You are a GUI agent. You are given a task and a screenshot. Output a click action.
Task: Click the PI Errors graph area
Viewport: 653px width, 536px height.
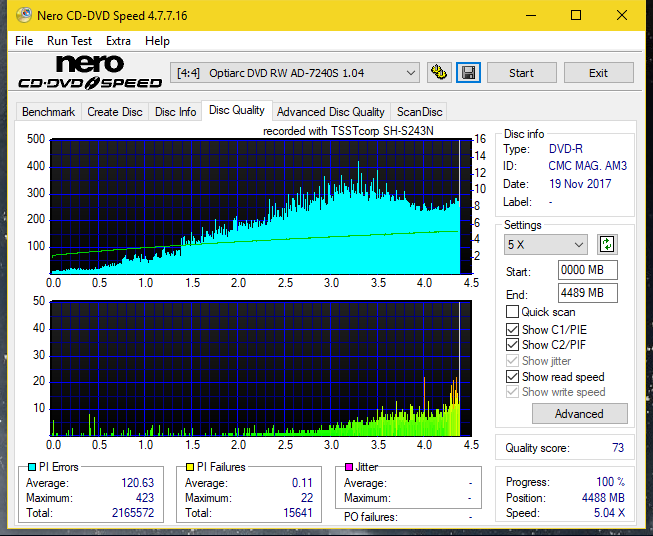(261, 207)
